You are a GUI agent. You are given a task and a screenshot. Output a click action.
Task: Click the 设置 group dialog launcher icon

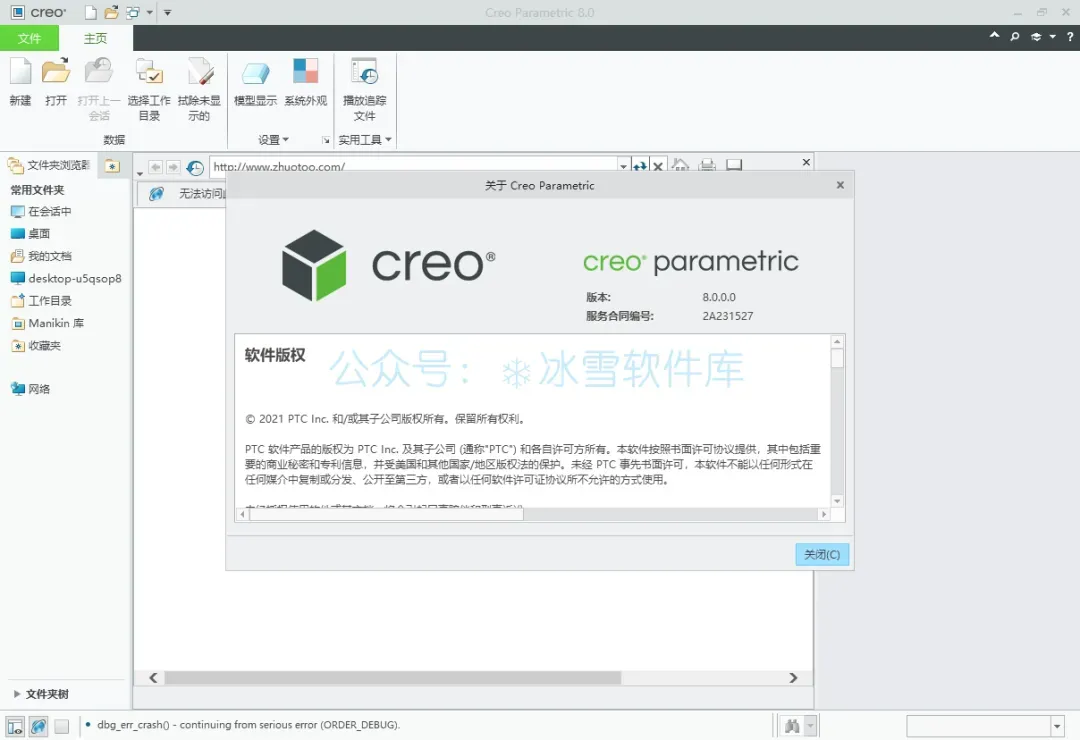pos(326,141)
